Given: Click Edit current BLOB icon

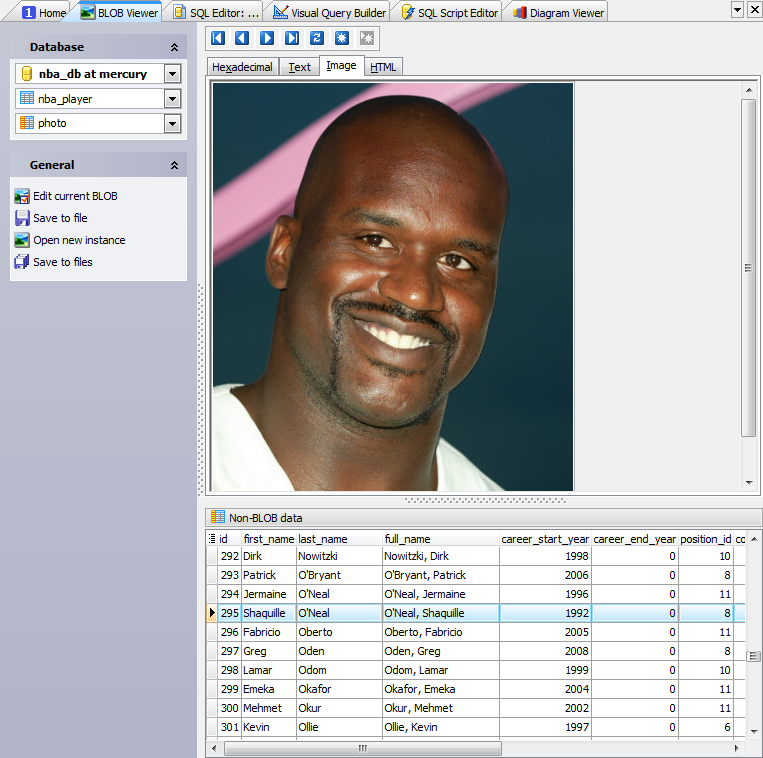Looking at the screenshot, I should pos(22,196).
